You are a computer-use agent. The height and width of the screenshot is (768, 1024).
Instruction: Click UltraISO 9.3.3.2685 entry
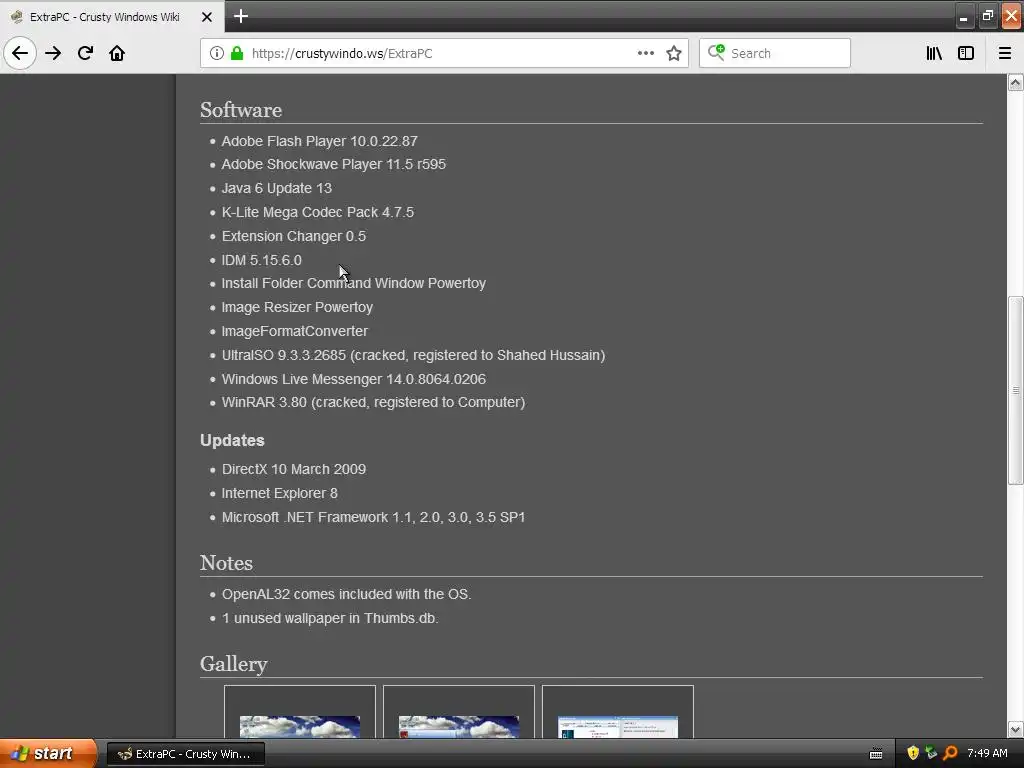[x=413, y=355]
